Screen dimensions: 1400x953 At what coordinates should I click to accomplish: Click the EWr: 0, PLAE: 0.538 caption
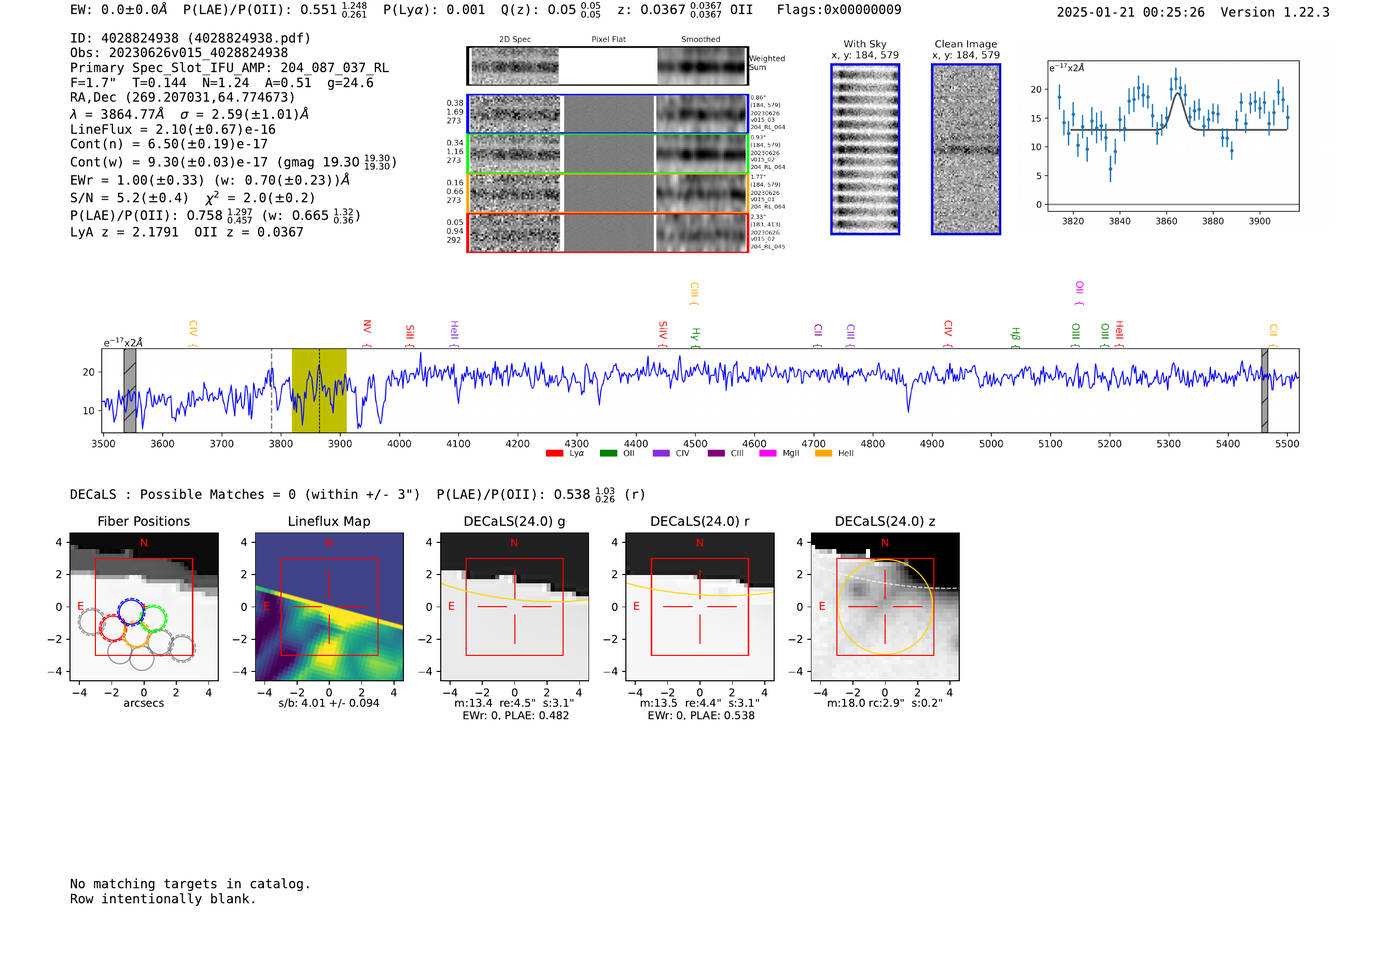click(700, 716)
